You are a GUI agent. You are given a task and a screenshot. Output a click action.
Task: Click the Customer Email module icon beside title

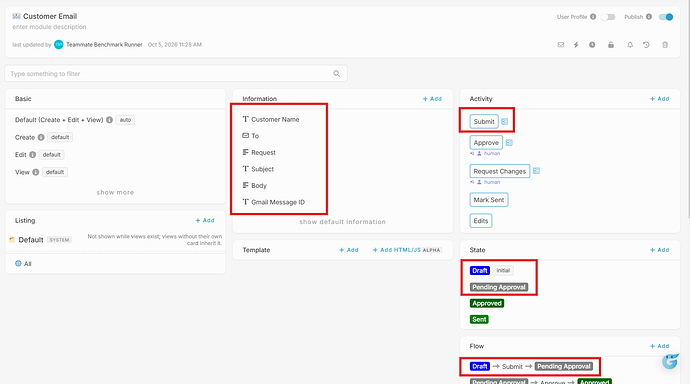click(x=16, y=16)
